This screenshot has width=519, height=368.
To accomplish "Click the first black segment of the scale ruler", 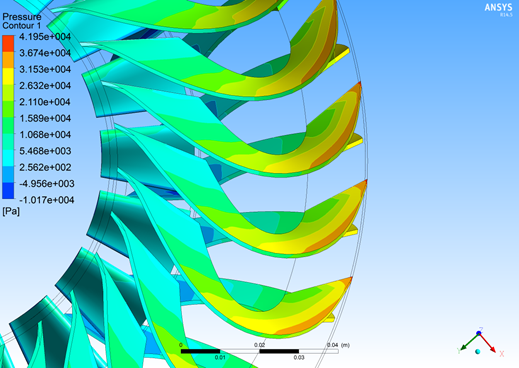I will pos(200,351).
